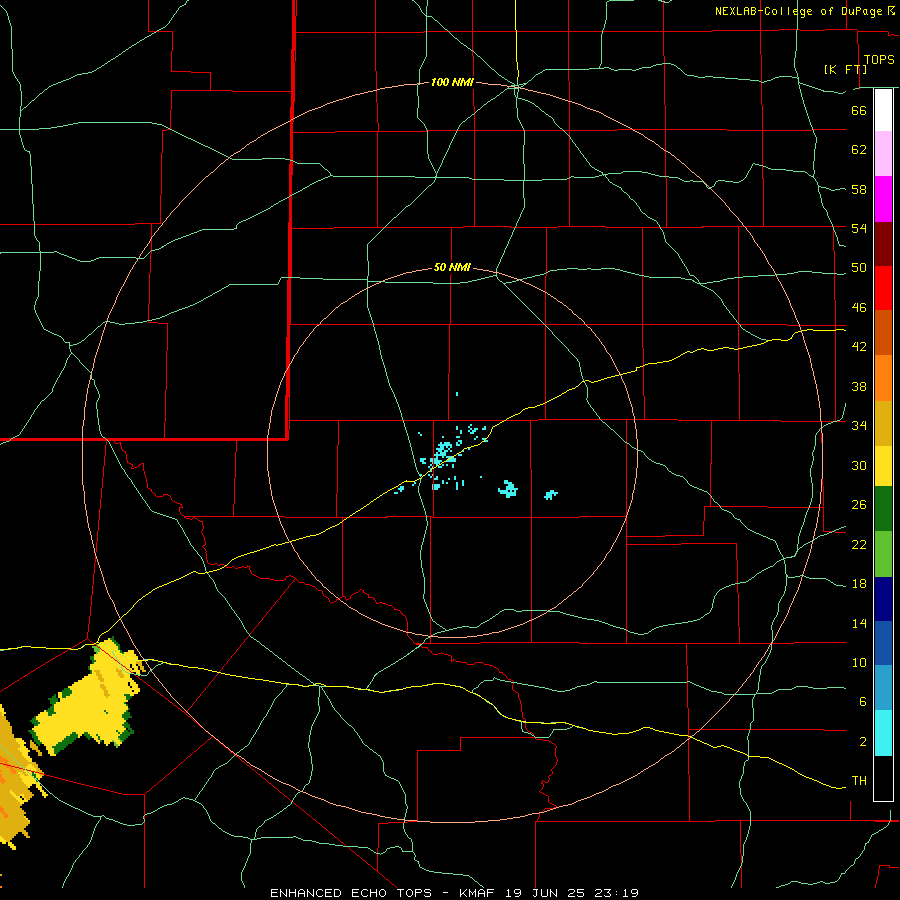Click the 14 value on scale
The width and height of the screenshot is (900, 900).
coord(859,623)
